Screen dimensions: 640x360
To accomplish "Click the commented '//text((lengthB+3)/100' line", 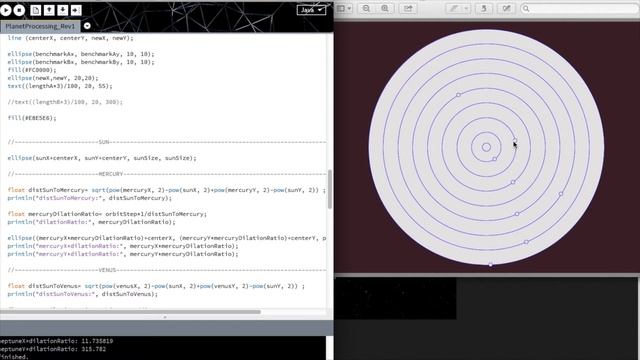I will coord(65,102).
